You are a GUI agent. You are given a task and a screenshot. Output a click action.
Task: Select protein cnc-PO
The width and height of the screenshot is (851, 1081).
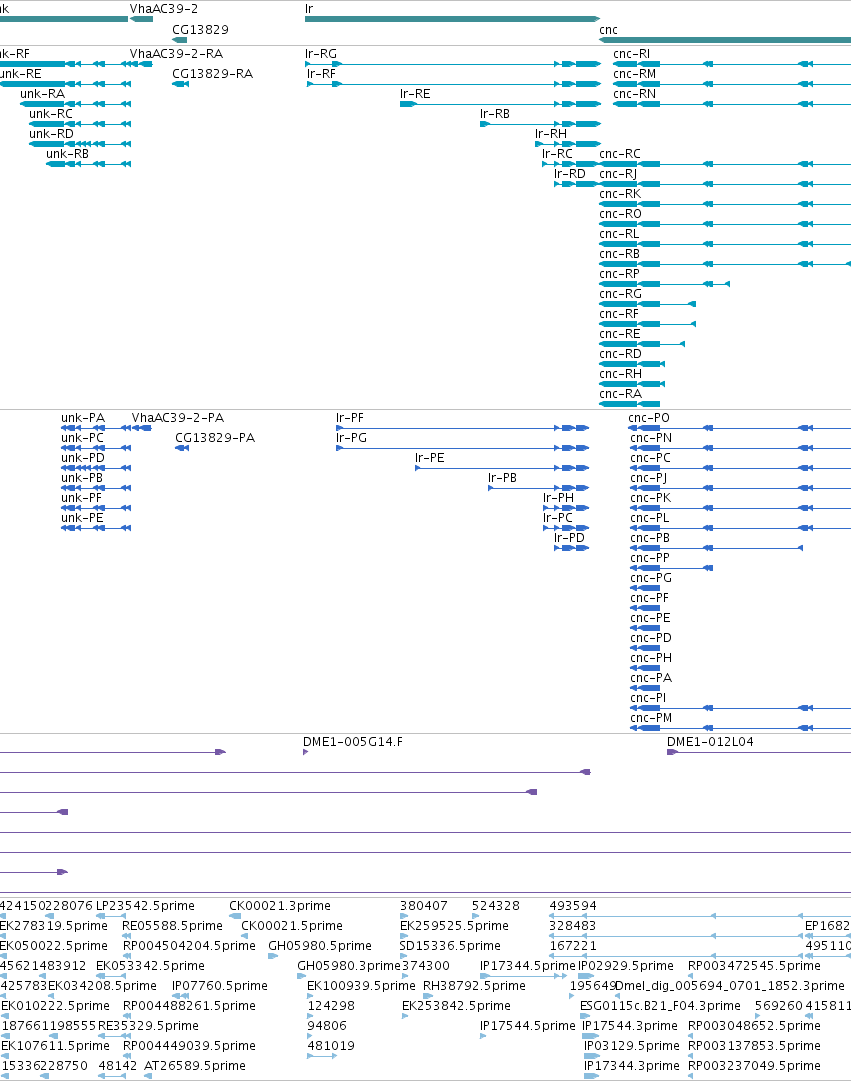(649, 418)
